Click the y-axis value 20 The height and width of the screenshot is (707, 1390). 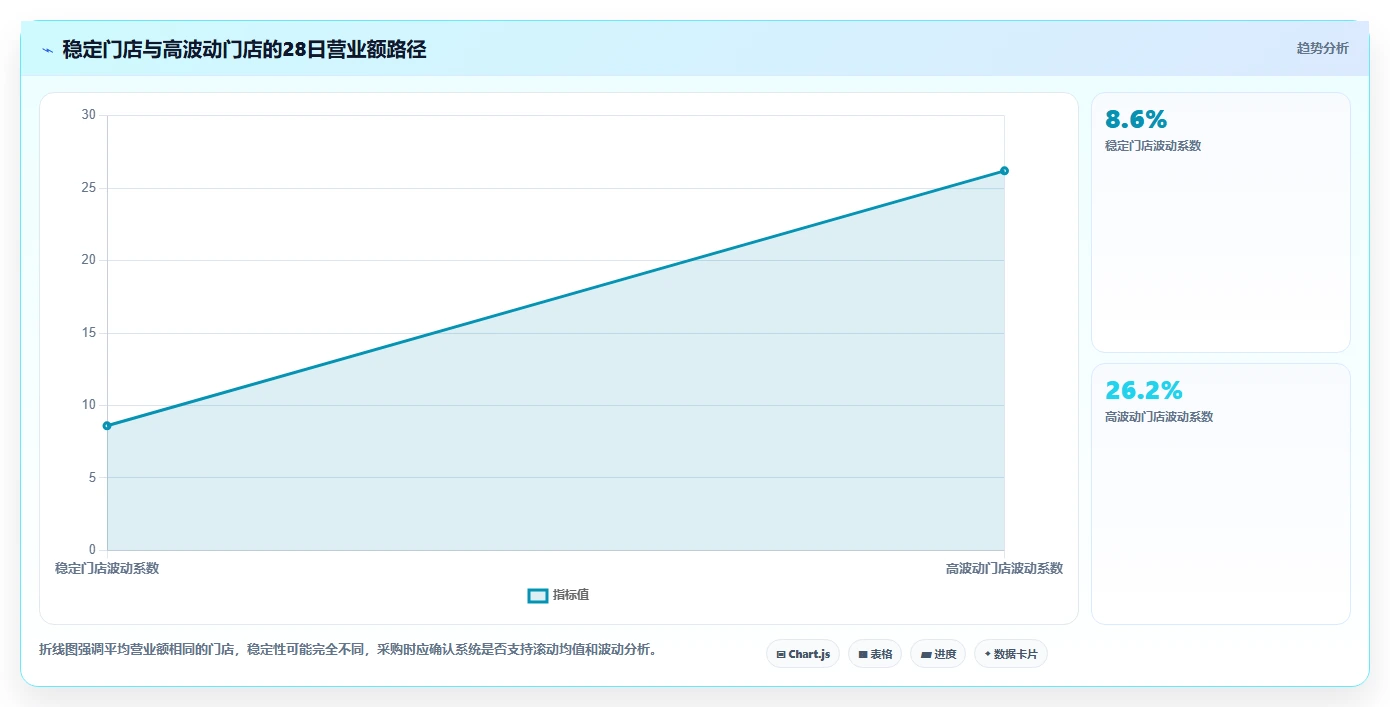[89, 260]
